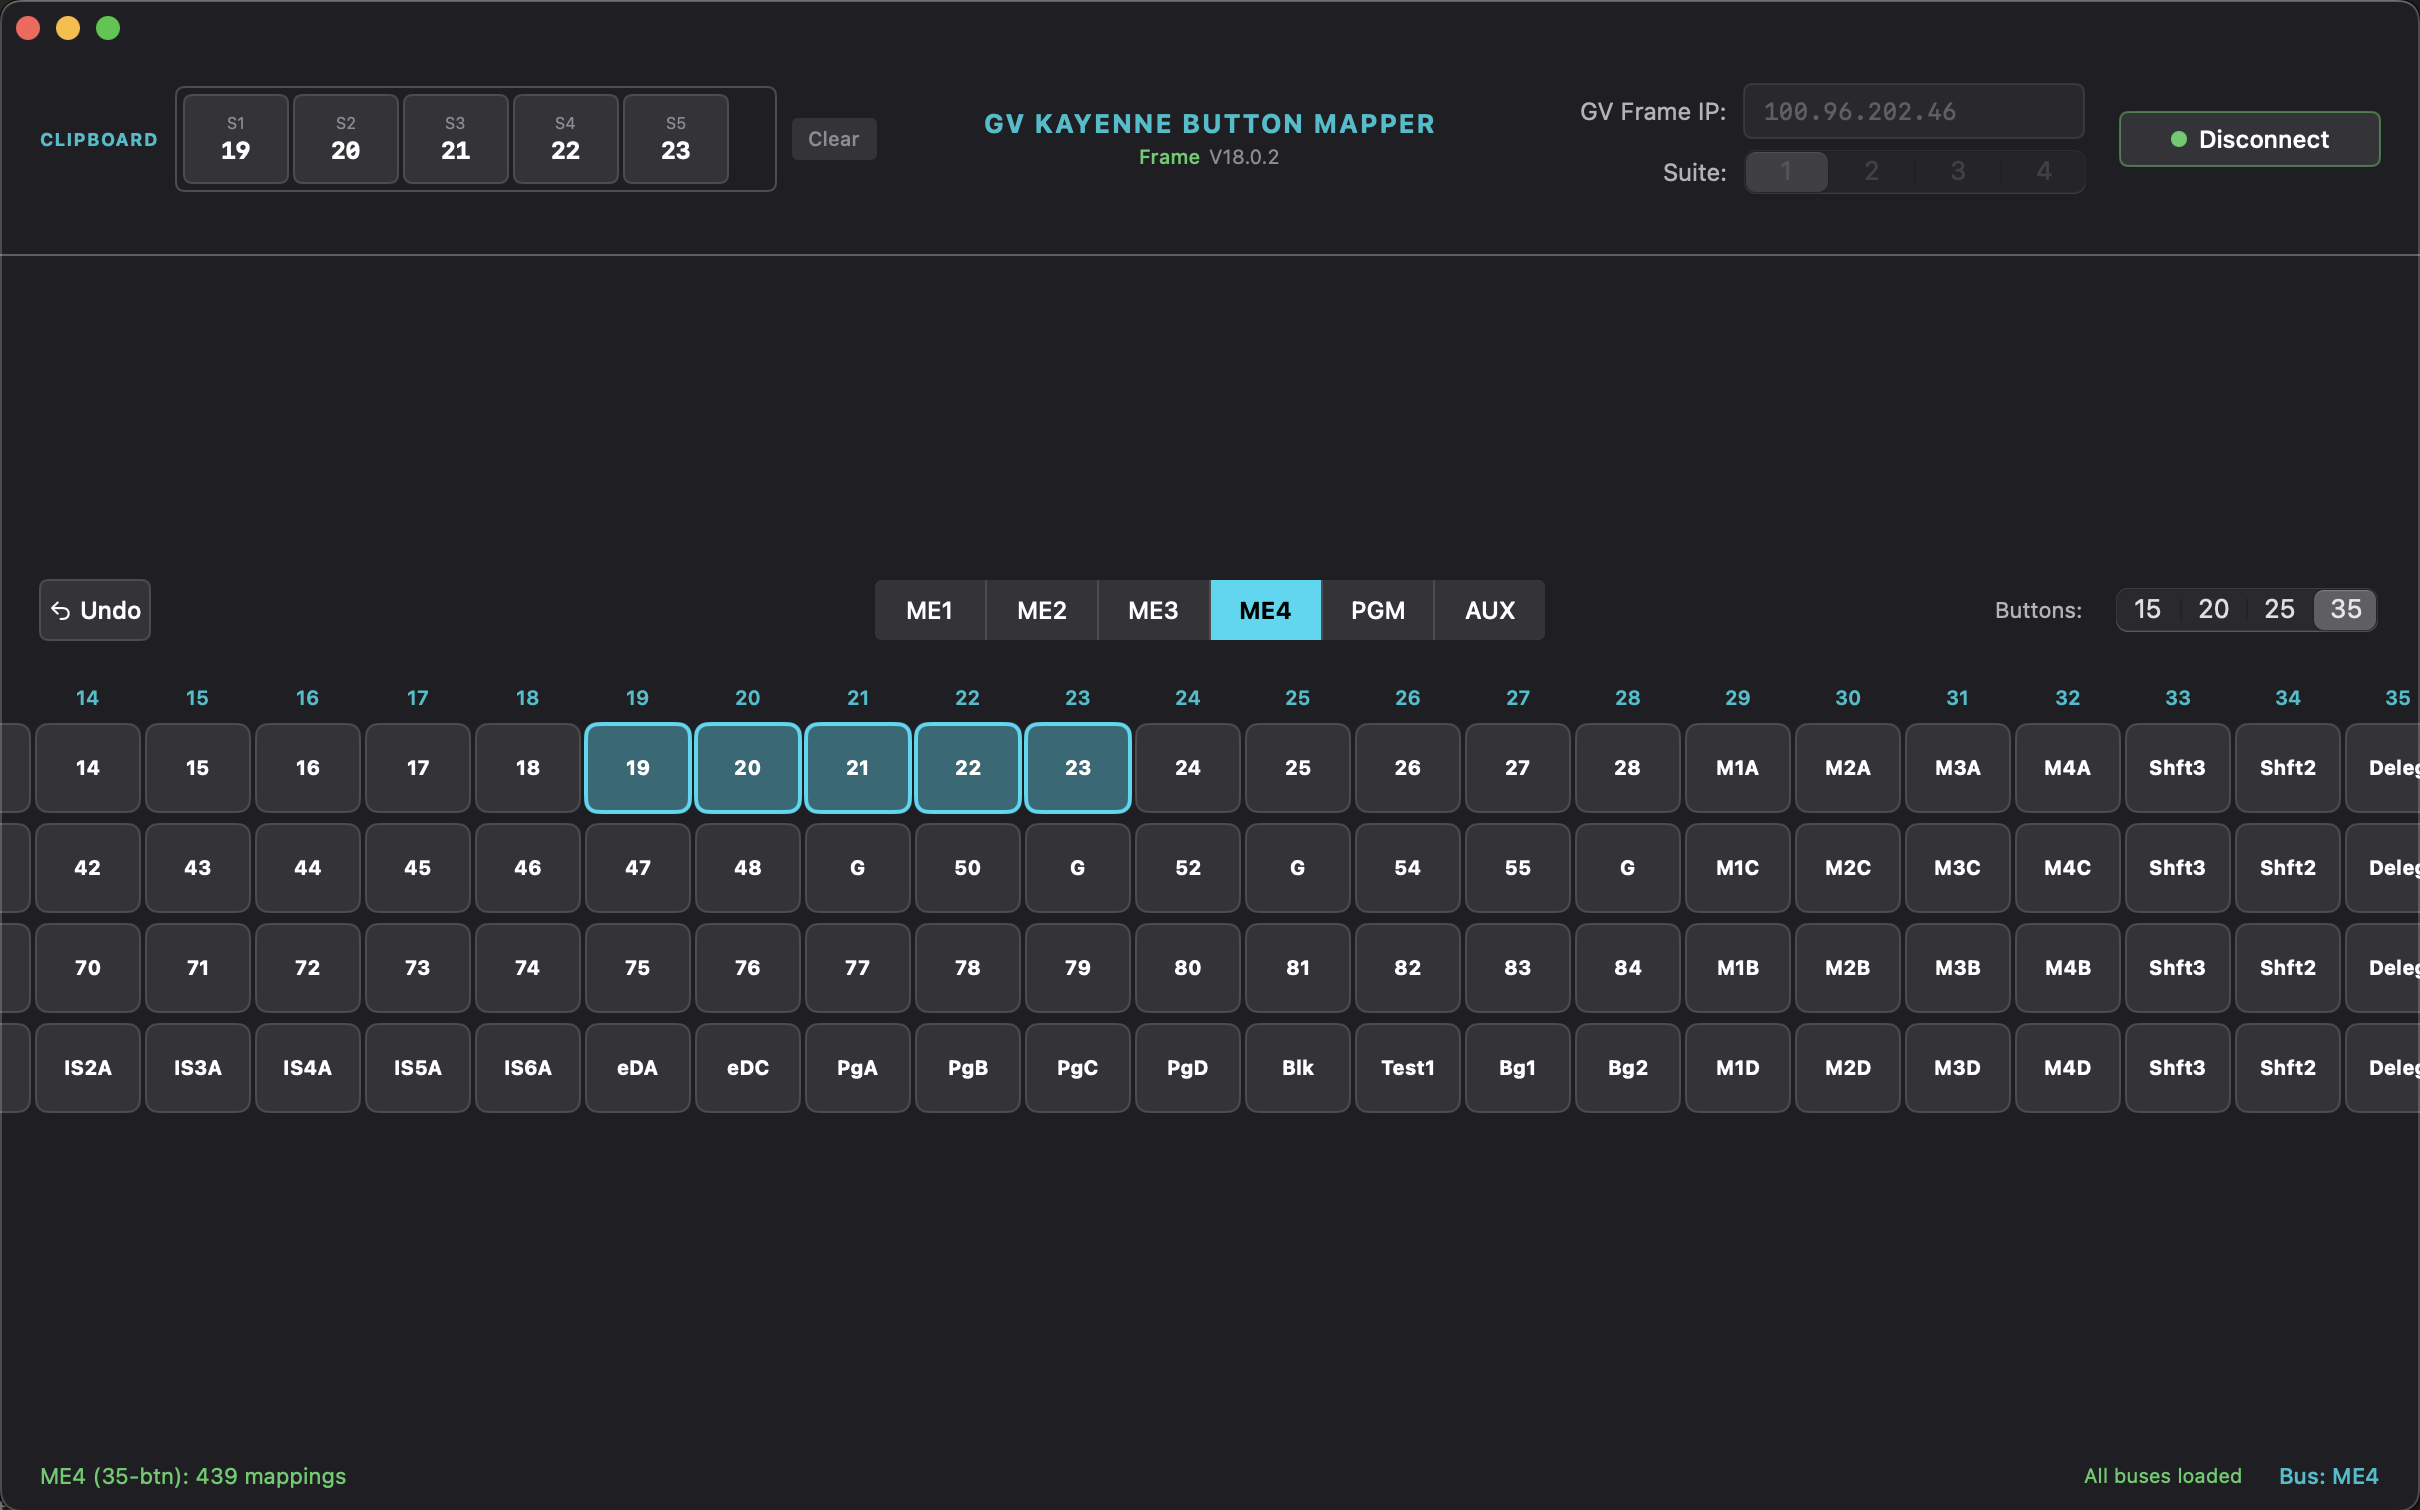This screenshot has height=1510, width=2420.
Task: Select Suite 4
Action: coord(2042,171)
